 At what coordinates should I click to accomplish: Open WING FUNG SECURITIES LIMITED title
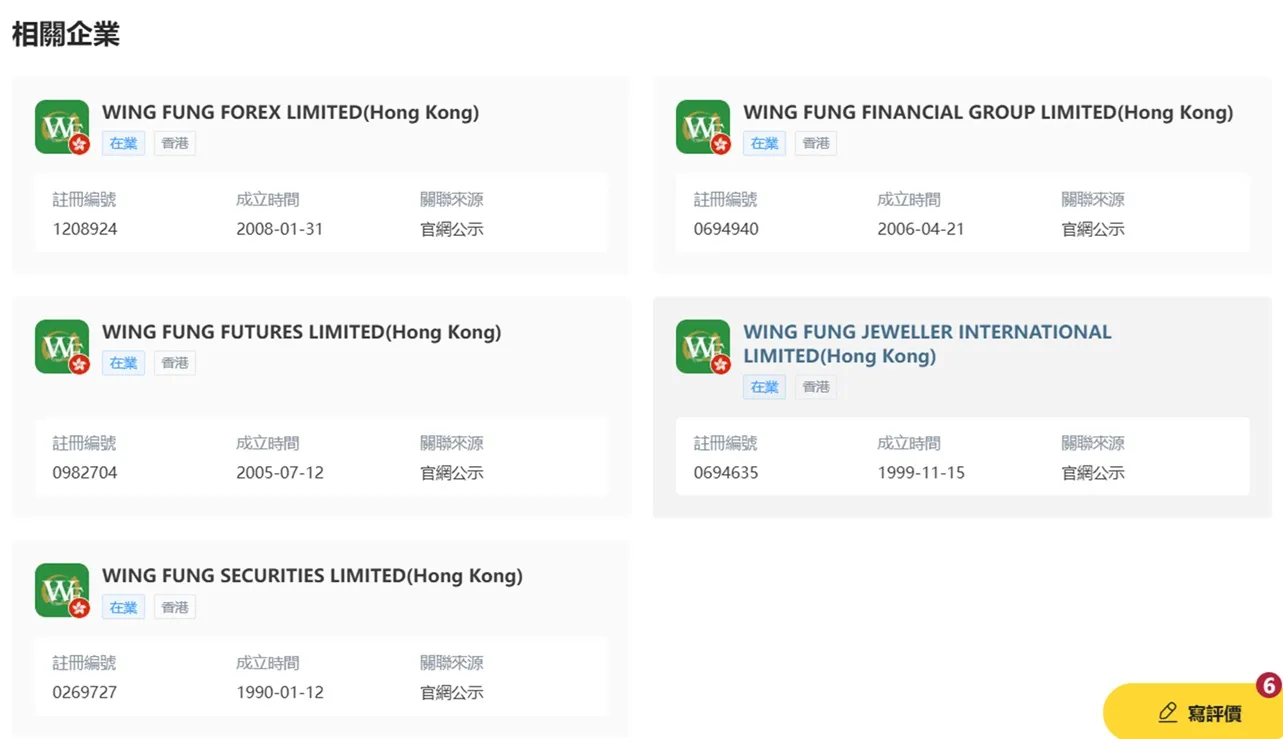pos(312,576)
